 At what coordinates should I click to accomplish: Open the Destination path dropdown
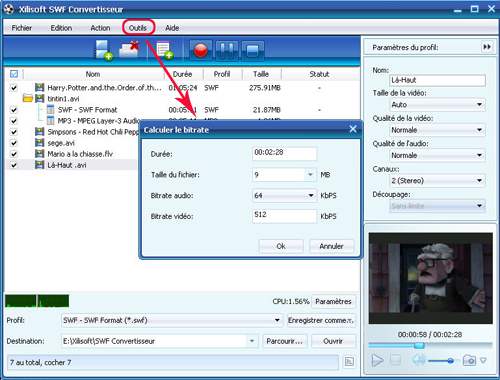point(252,341)
